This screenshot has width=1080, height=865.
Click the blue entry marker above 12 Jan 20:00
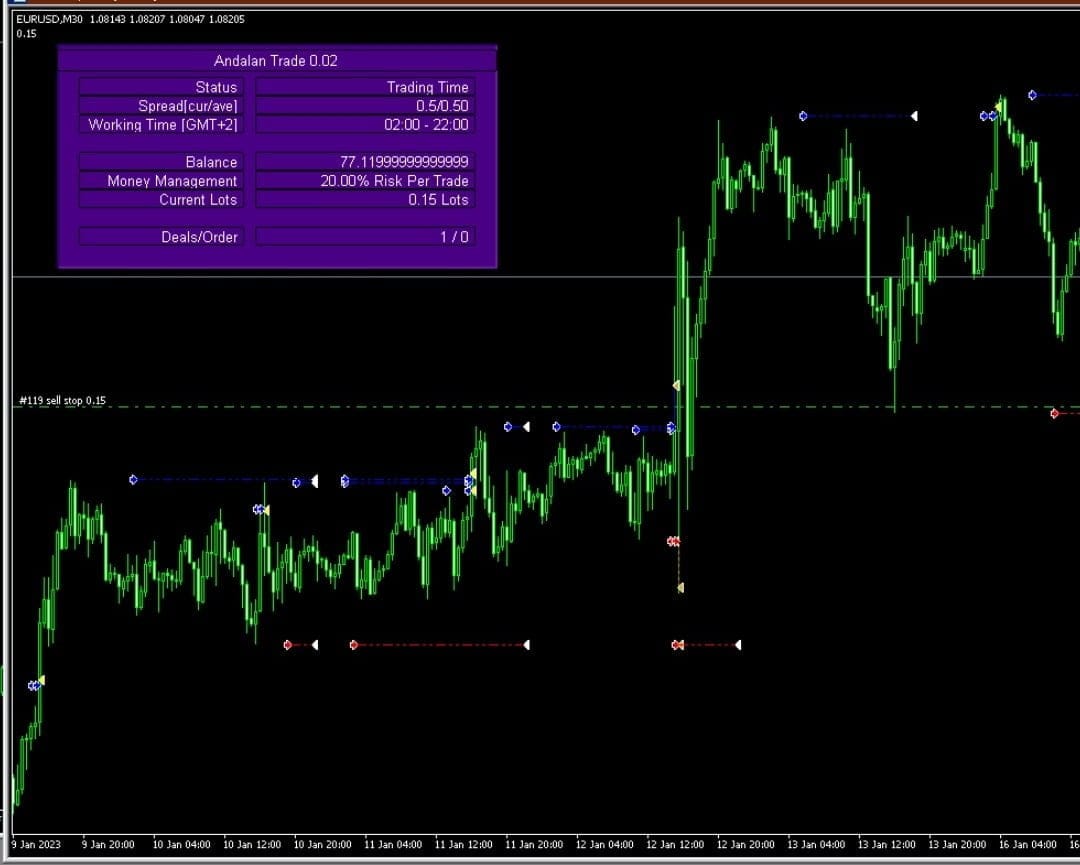click(803, 116)
